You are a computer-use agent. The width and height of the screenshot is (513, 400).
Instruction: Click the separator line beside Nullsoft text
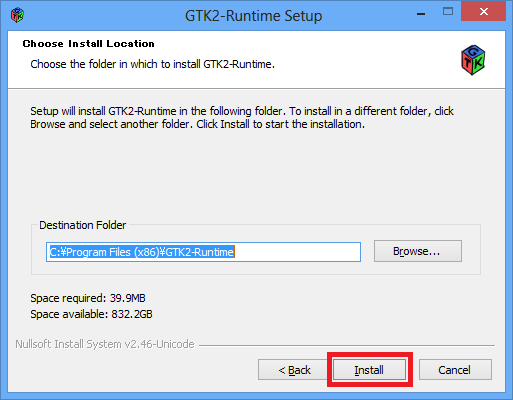click(347, 345)
